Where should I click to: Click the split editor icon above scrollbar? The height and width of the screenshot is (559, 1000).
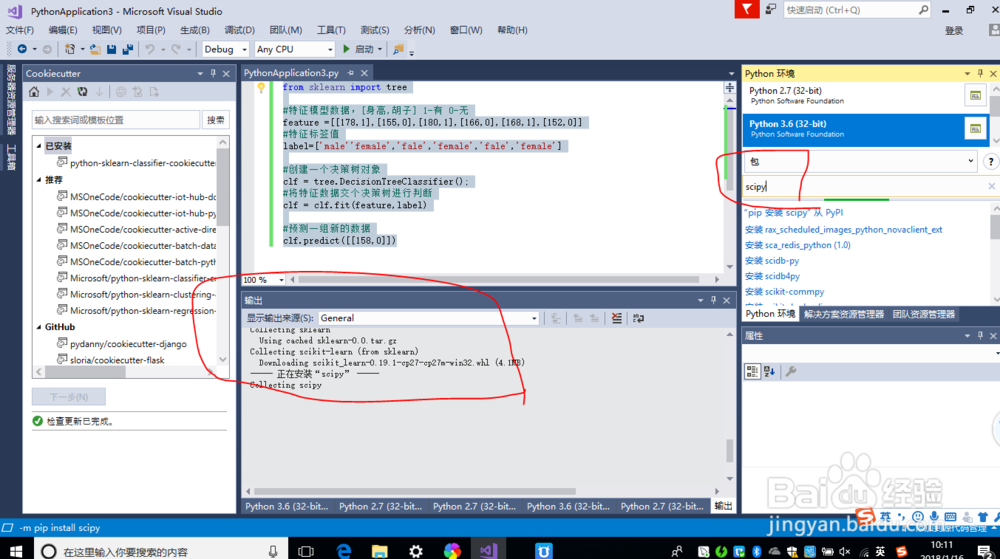[730, 88]
